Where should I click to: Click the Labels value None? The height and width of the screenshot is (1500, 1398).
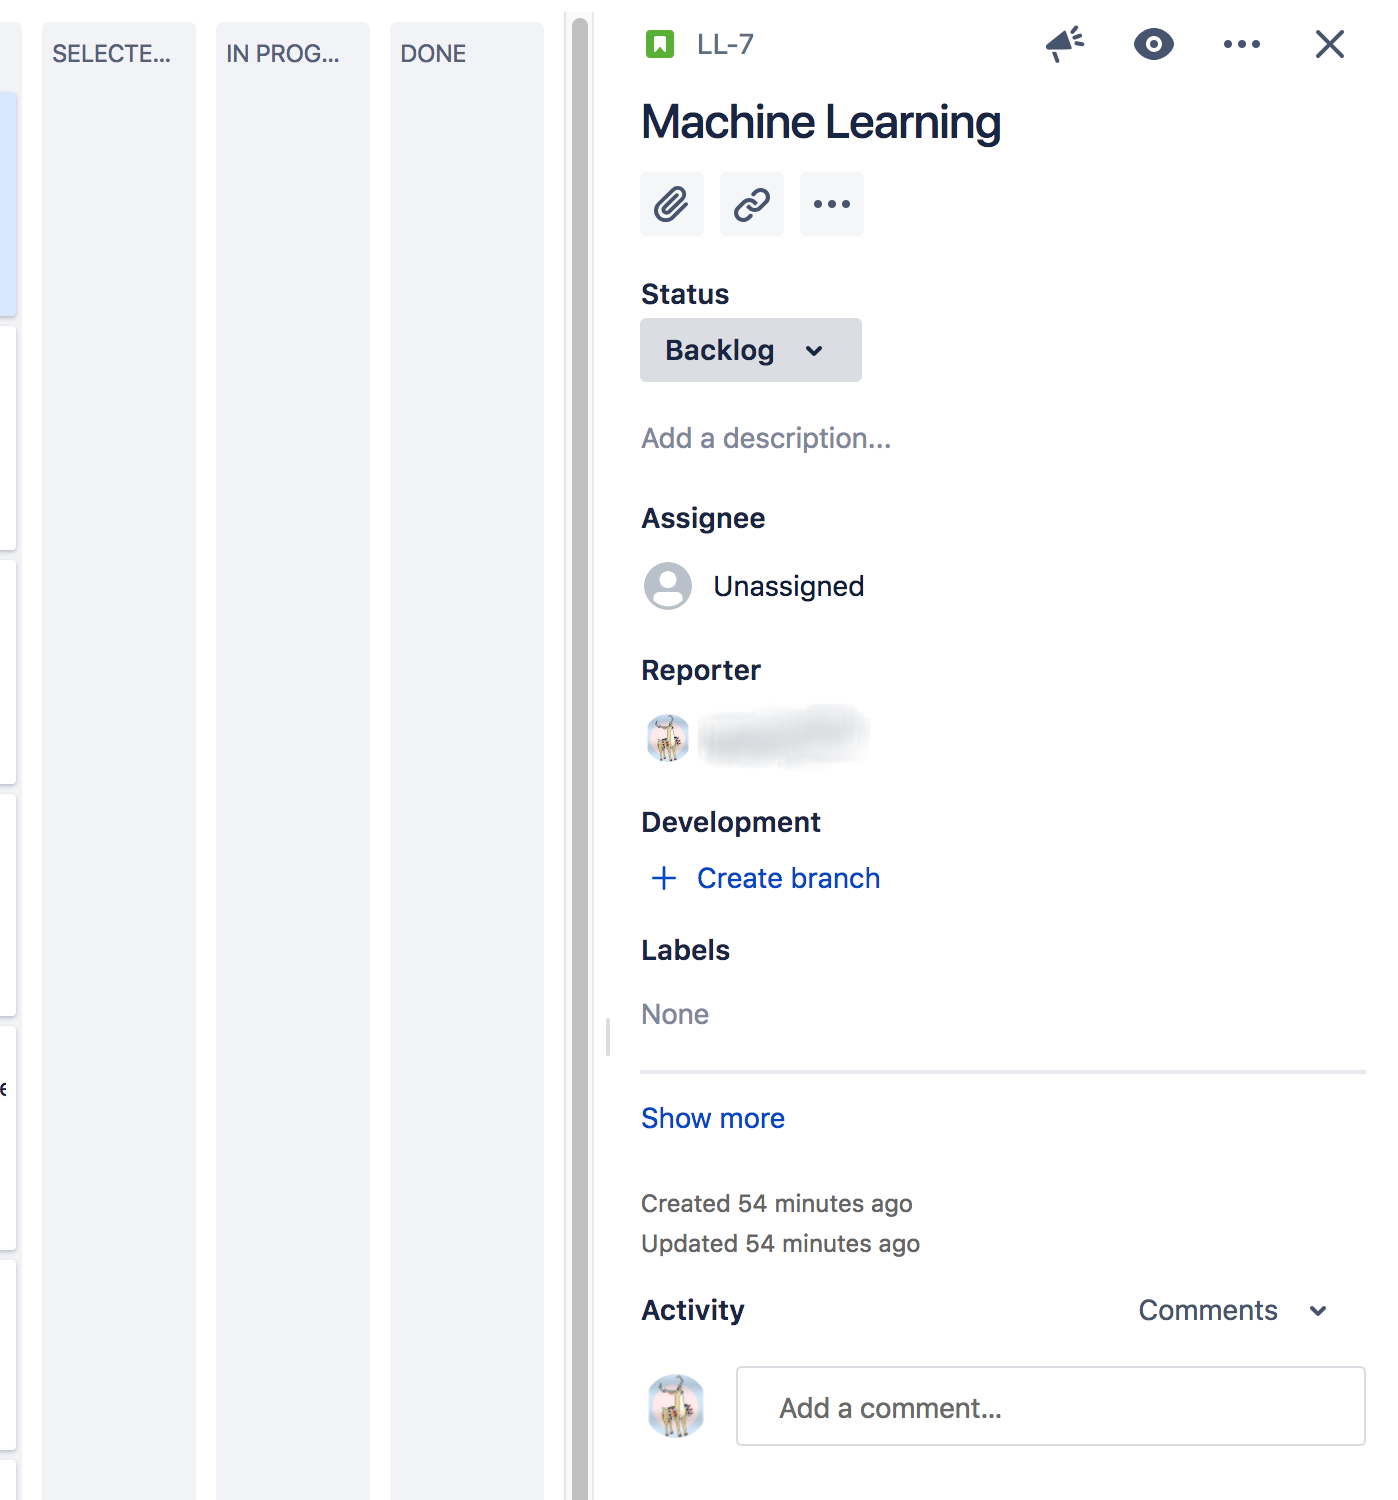(675, 1014)
